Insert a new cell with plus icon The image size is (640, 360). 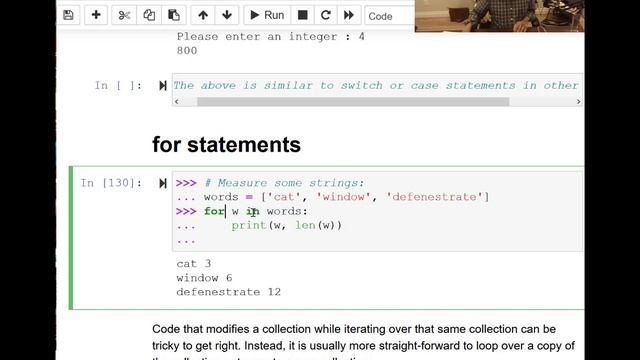pyautogui.click(x=96, y=15)
